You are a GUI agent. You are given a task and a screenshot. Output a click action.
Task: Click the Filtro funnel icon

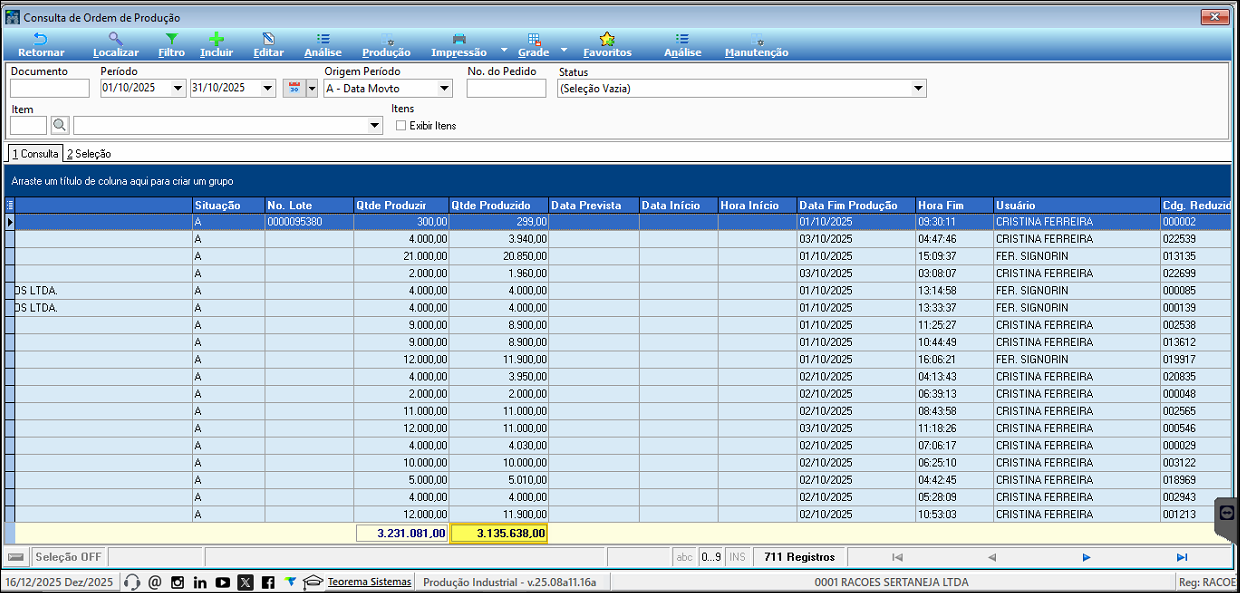pyautogui.click(x=171, y=44)
